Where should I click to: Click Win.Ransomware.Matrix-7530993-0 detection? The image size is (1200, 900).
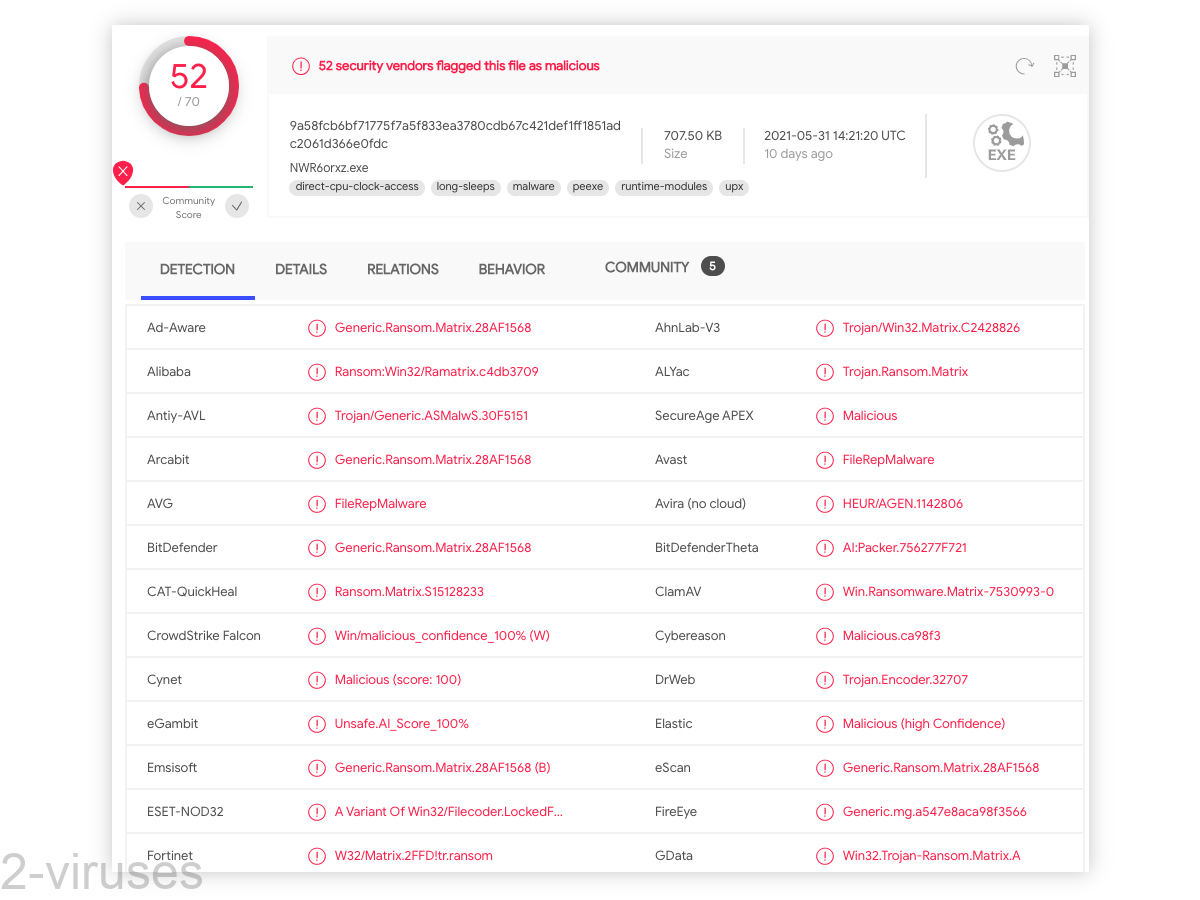[948, 592]
